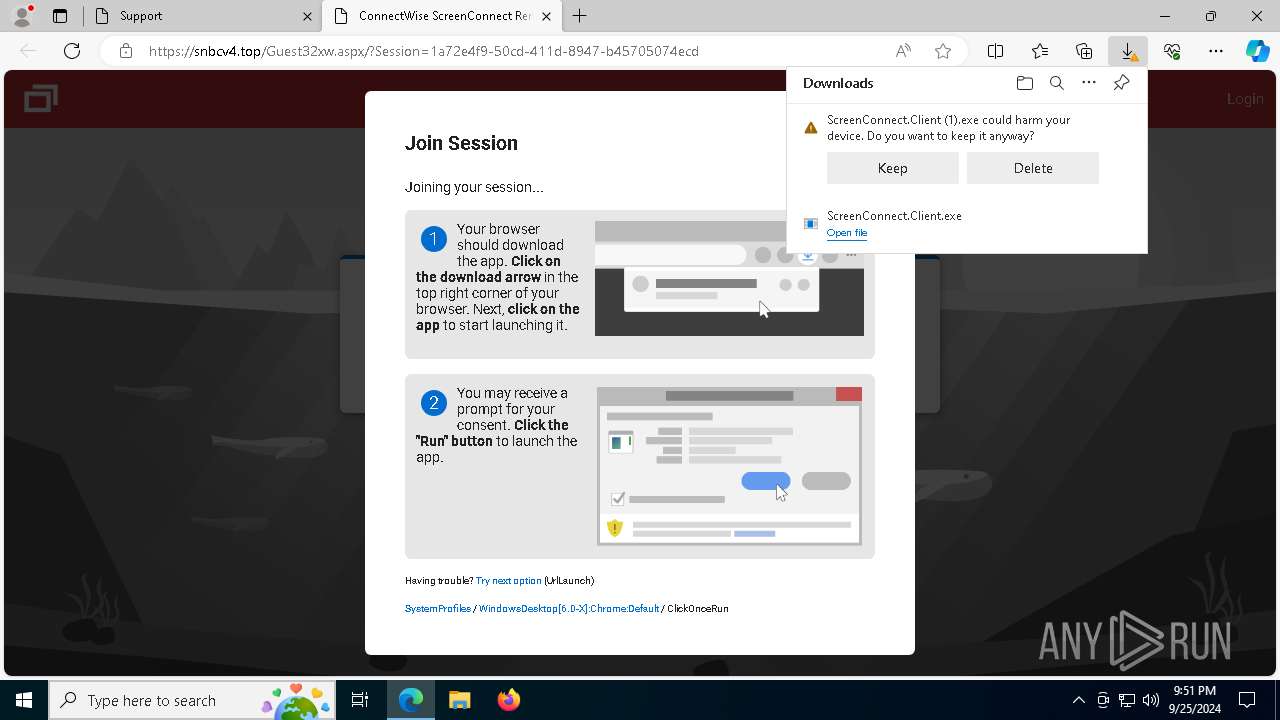This screenshot has height=720, width=1280.
Task: Open the Windows Start menu
Action: point(24,700)
